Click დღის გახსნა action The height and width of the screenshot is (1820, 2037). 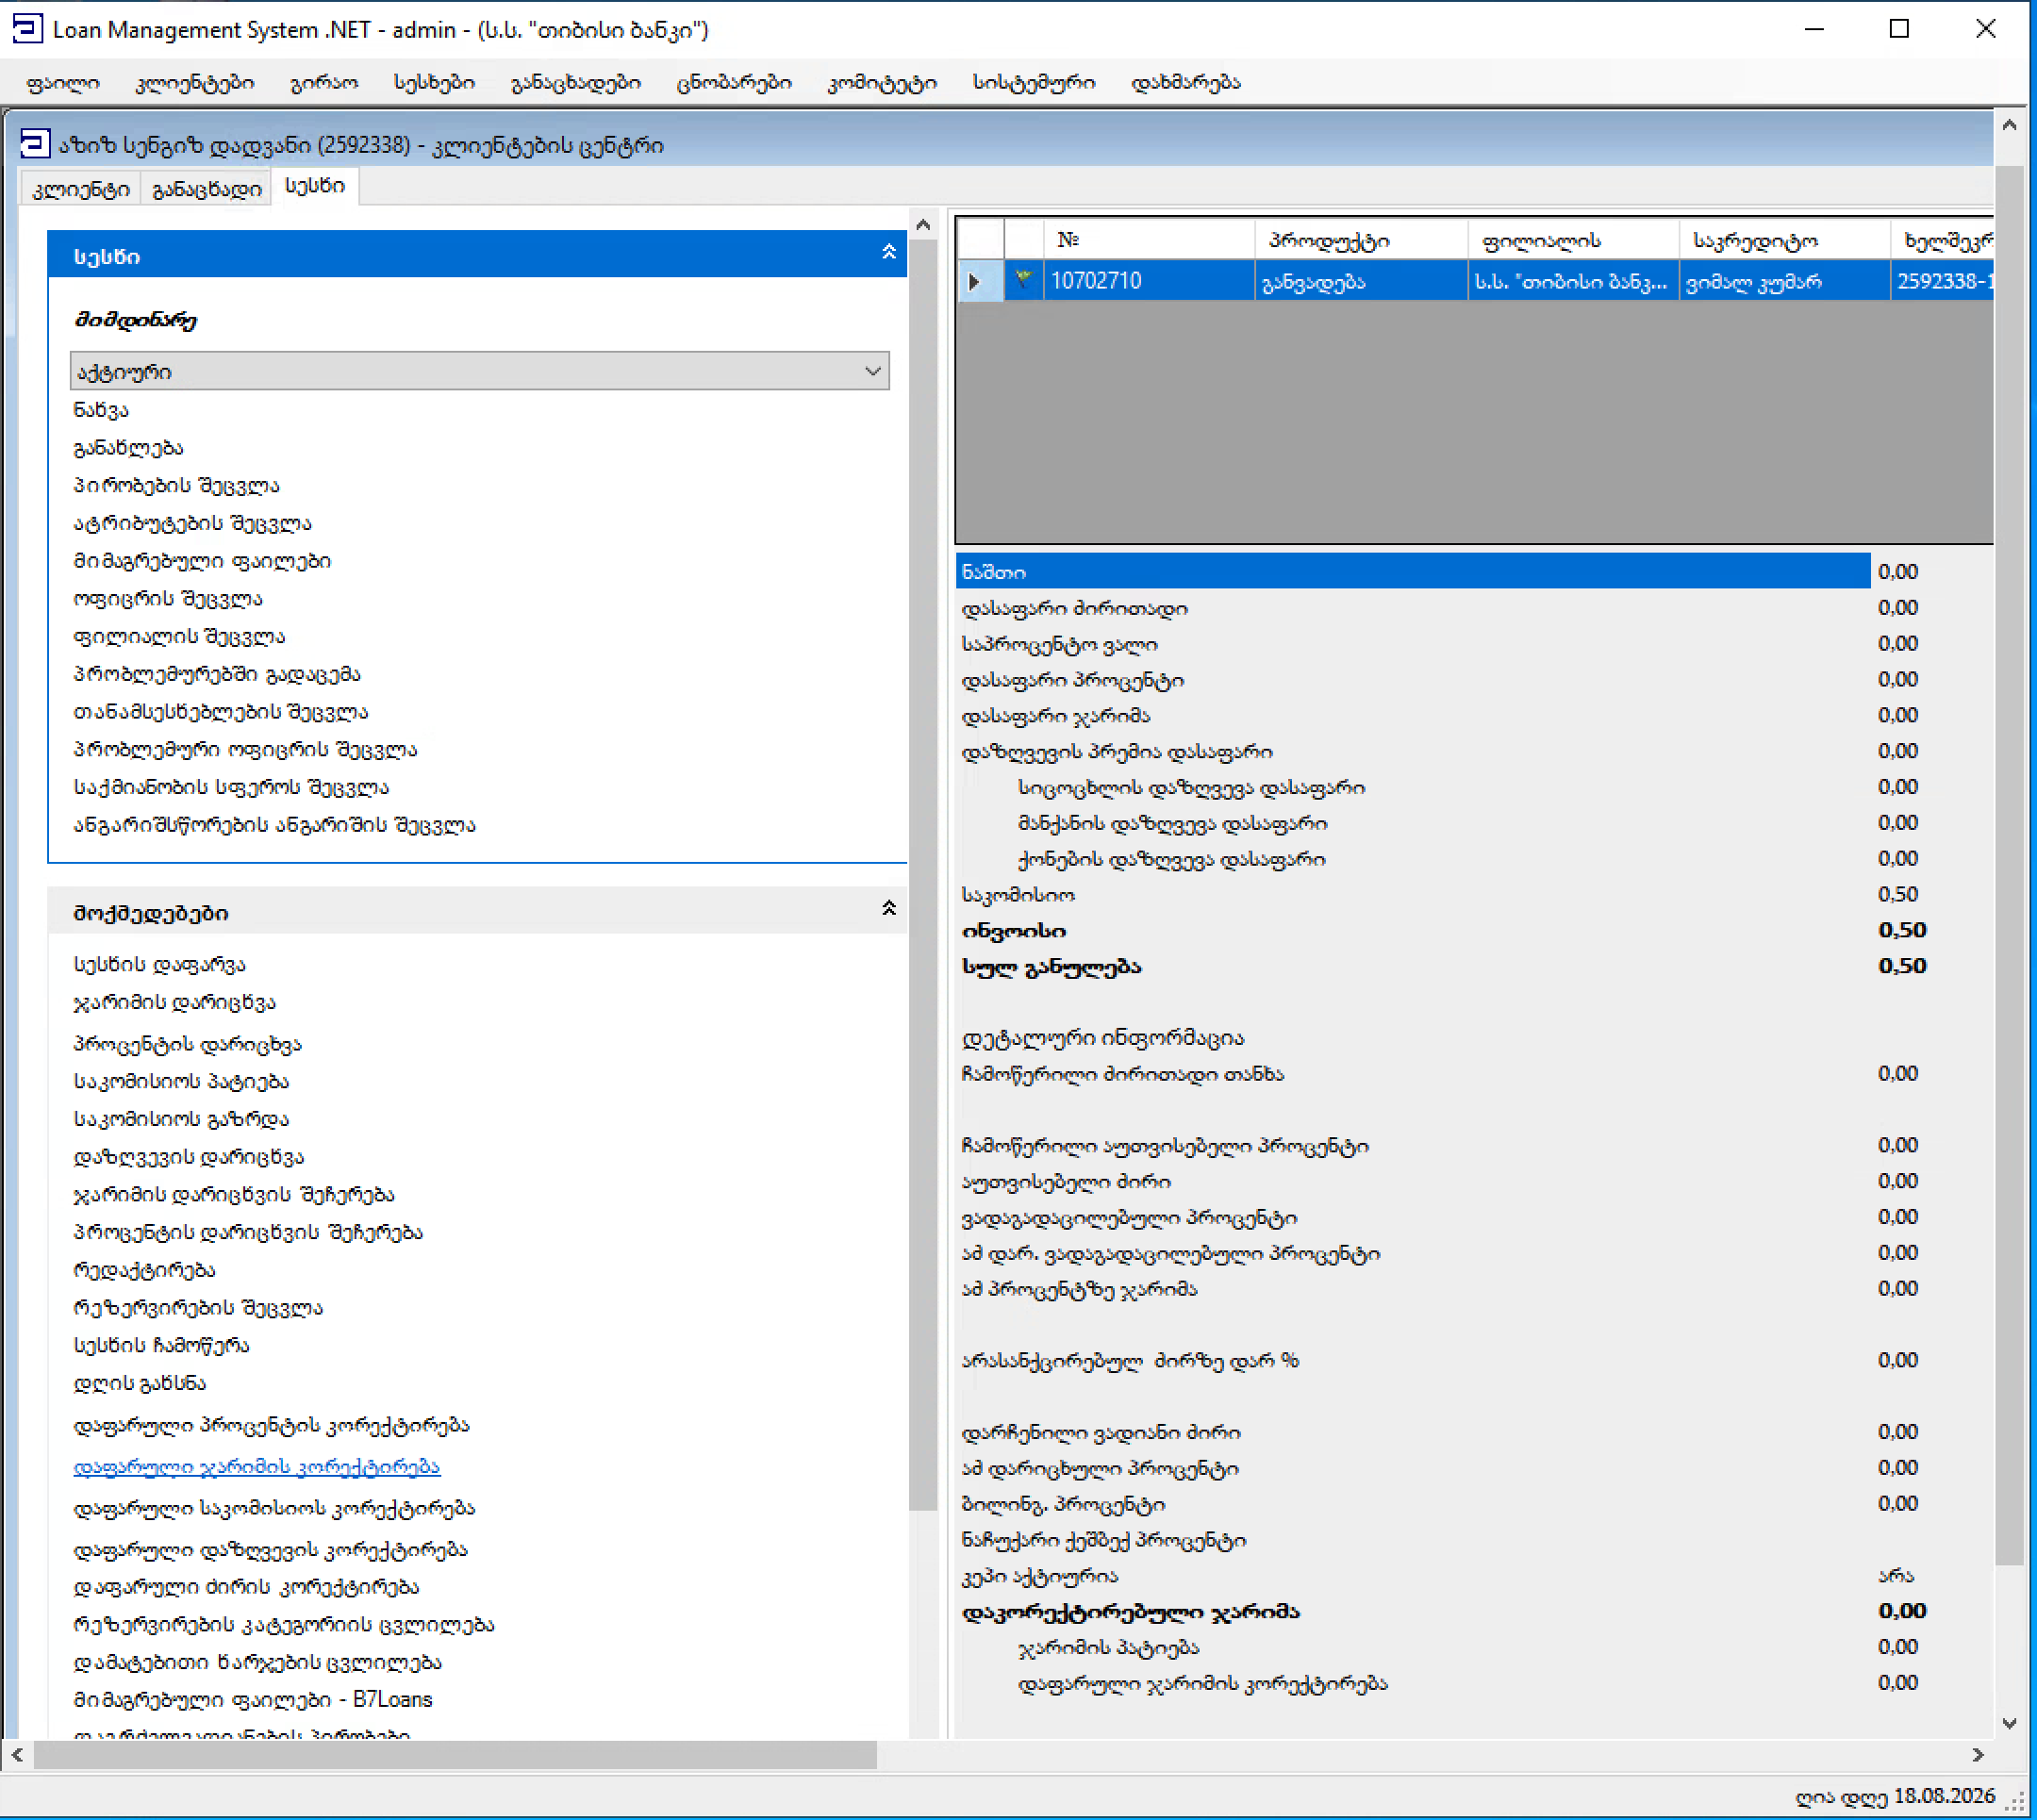click(140, 1383)
